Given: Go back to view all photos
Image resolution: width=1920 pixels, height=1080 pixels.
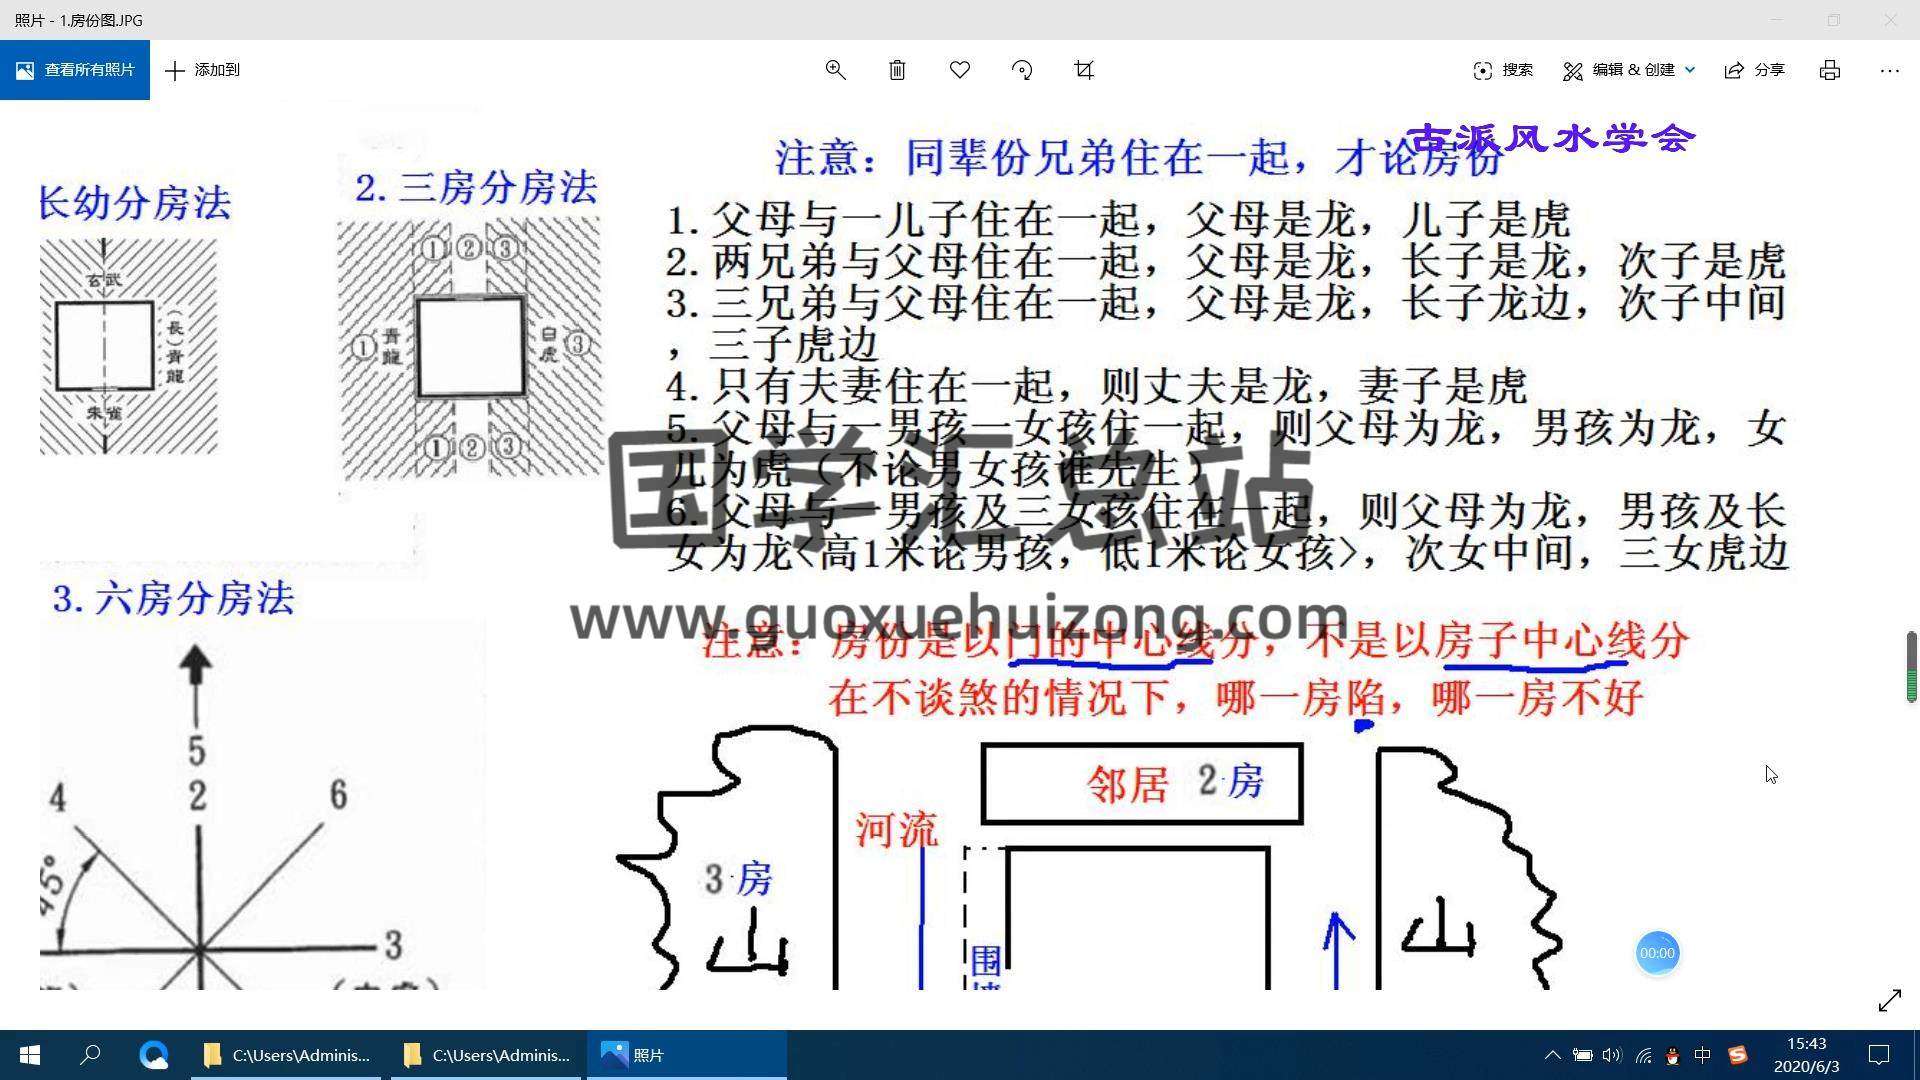Looking at the screenshot, I should (75, 70).
